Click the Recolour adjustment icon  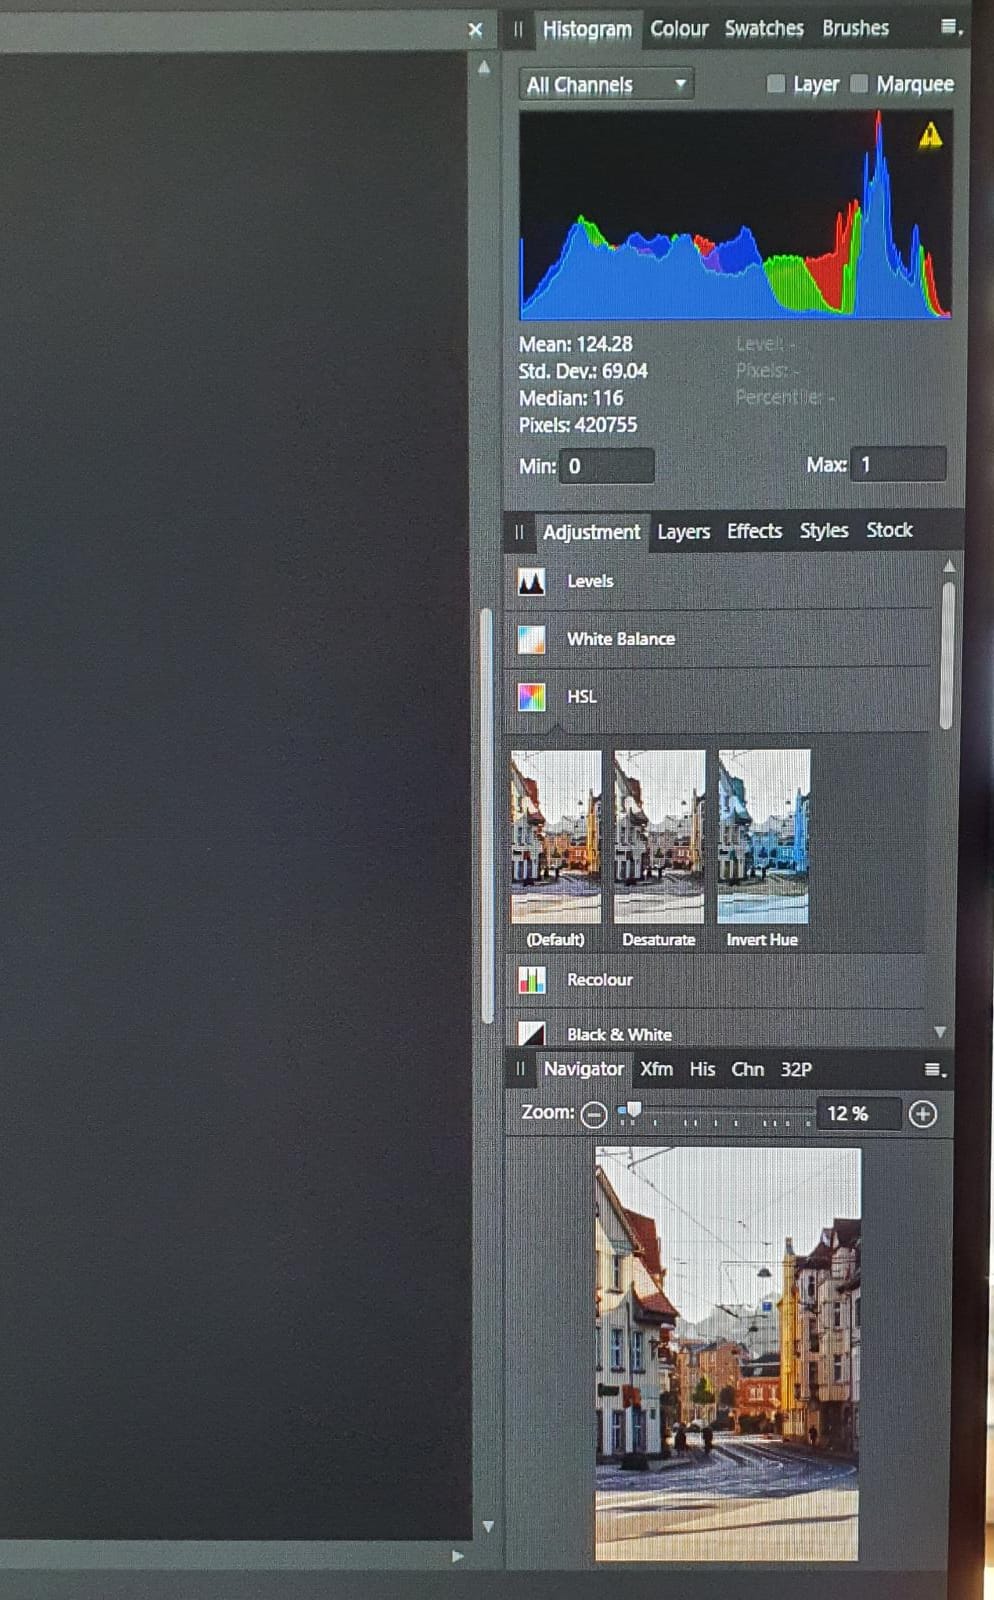pyautogui.click(x=531, y=980)
